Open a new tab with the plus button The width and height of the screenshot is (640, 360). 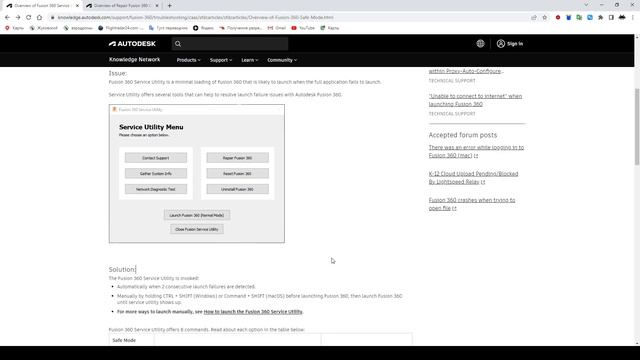click(x=169, y=6)
